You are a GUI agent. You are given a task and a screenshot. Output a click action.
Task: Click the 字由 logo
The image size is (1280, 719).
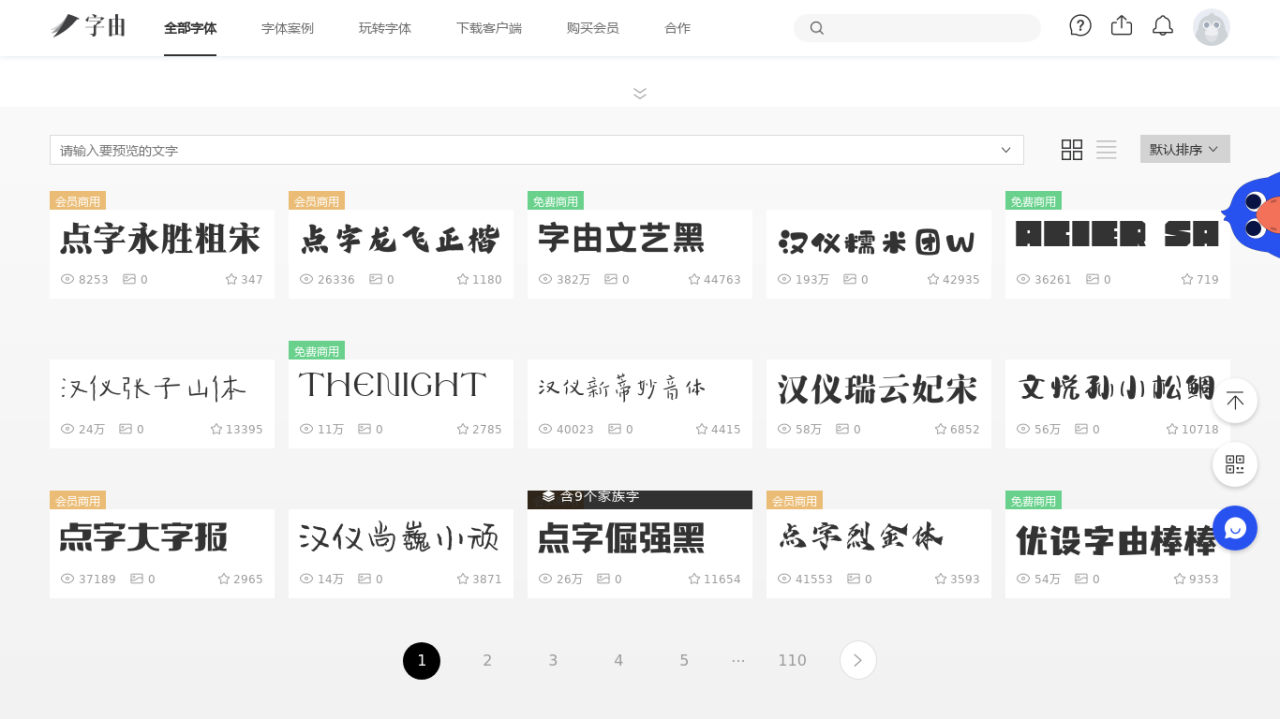87,26
